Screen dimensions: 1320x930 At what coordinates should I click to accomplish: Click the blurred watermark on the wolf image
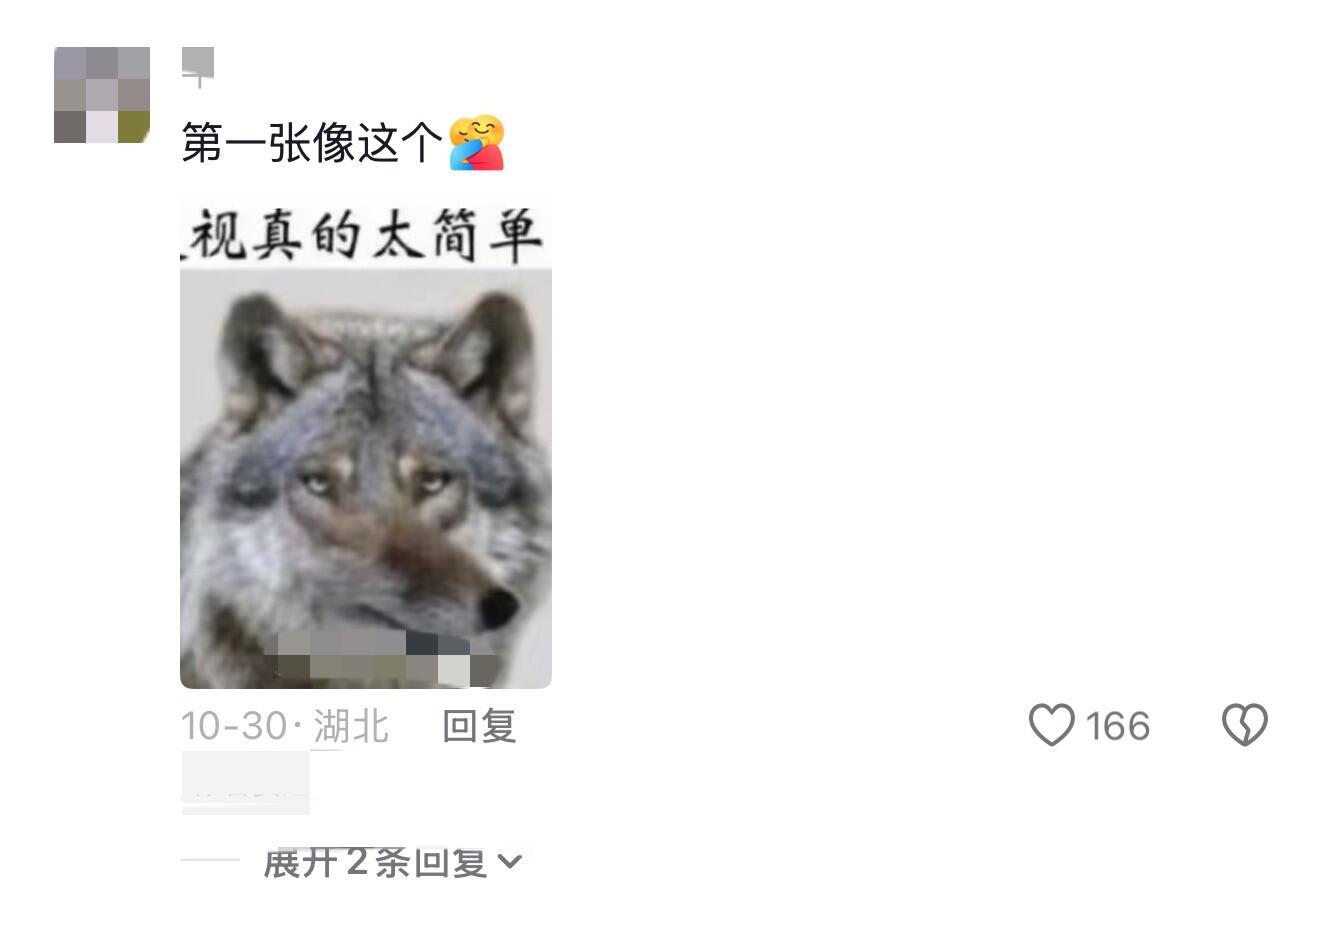coord(387,657)
